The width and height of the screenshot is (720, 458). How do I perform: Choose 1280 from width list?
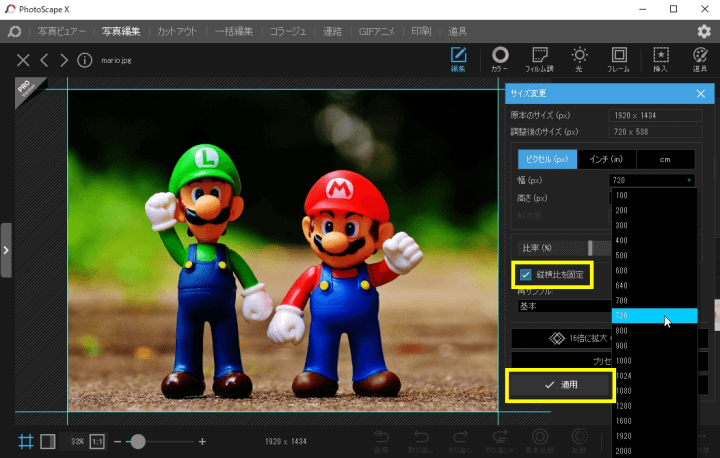654,406
